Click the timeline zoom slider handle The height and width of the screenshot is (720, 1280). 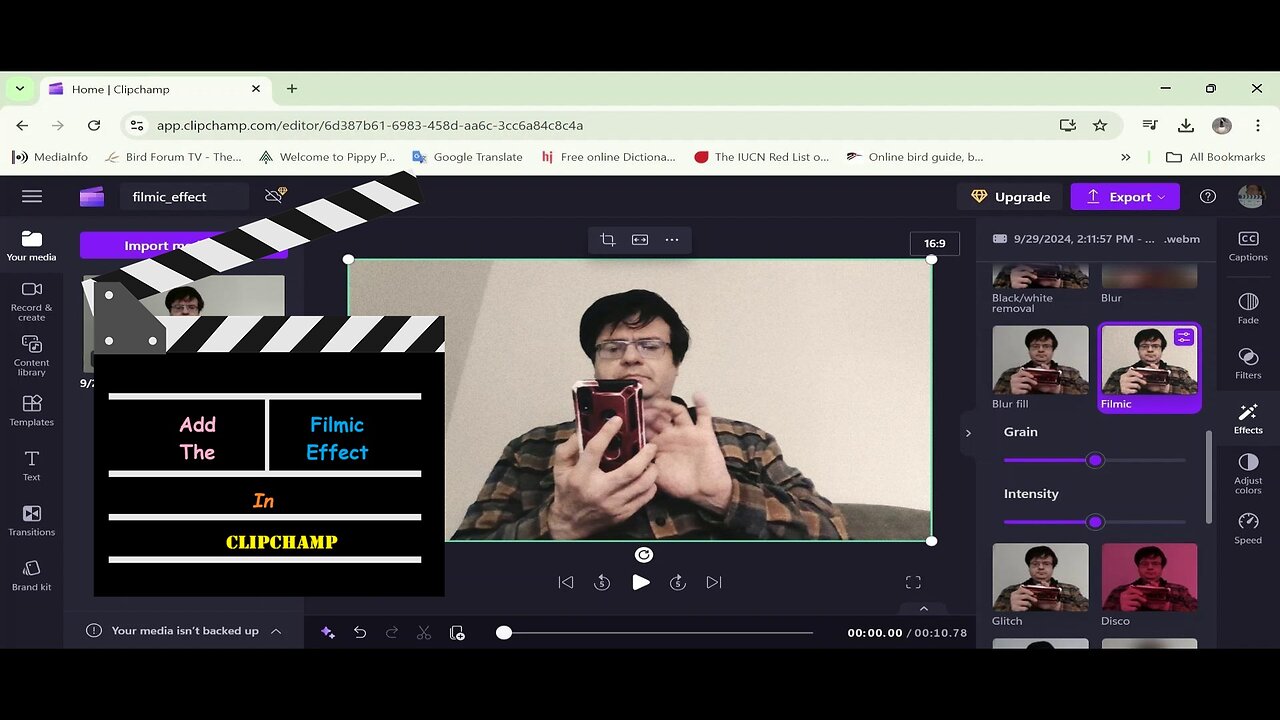[504, 632]
